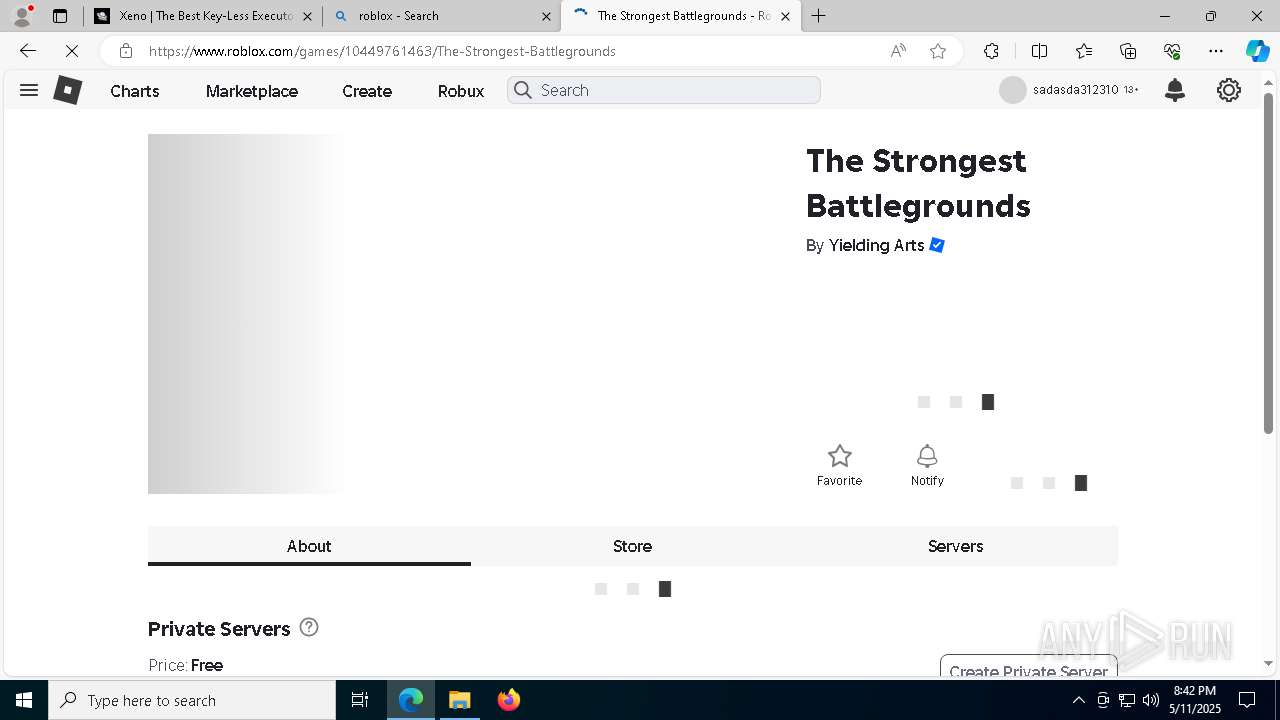This screenshot has height=720, width=1280.
Task: Open the Private Servers help question icon
Action: click(x=309, y=627)
